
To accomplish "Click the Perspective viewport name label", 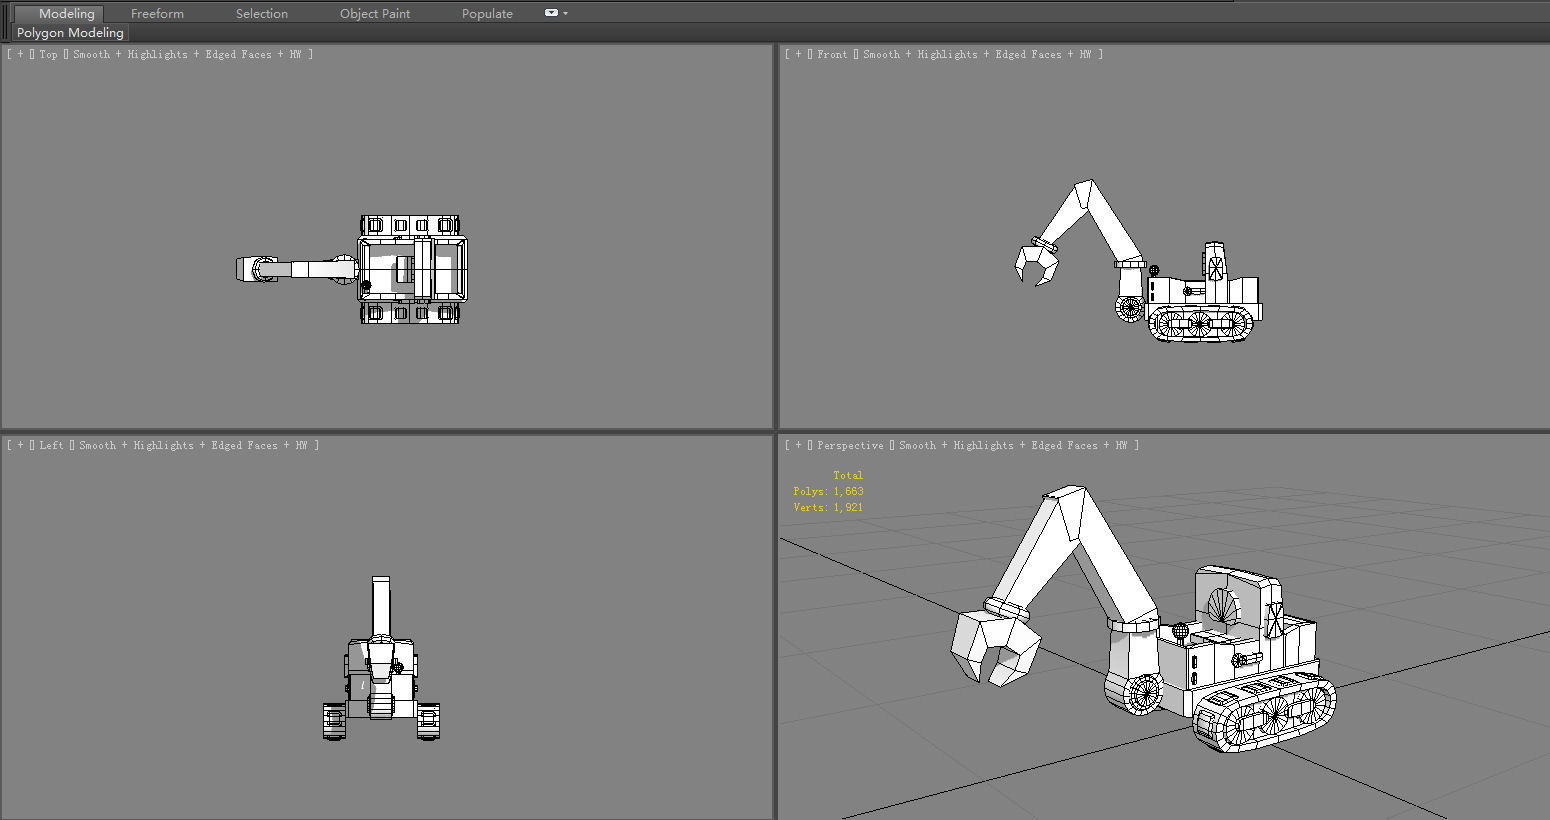I will click(x=850, y=446).
